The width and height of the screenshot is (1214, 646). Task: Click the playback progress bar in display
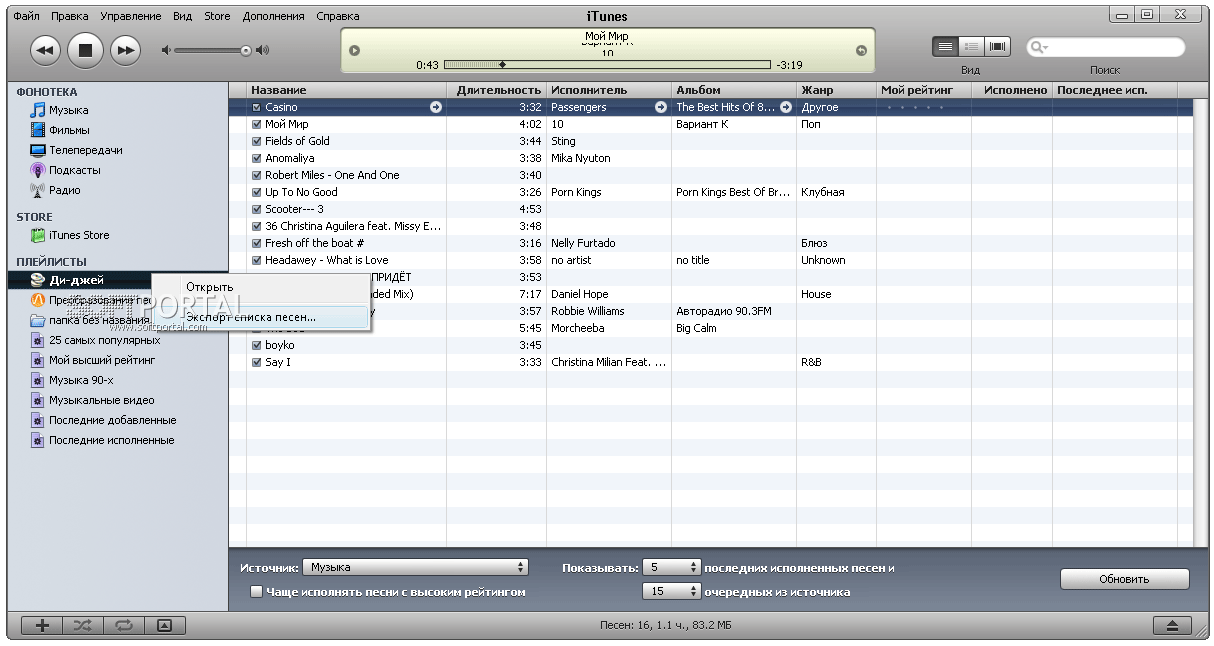[x=607, y=64]
